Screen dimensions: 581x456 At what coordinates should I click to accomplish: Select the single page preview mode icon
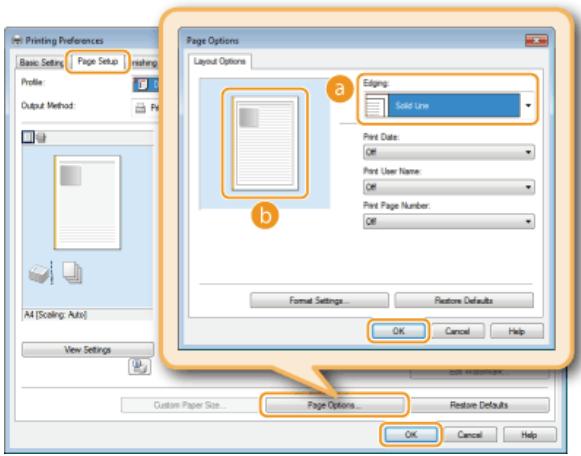tap(28, 137)
